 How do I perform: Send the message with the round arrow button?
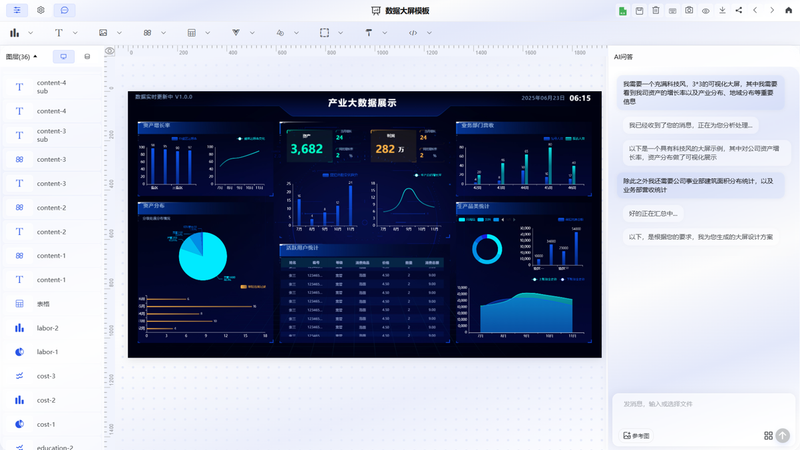point(783,435)
